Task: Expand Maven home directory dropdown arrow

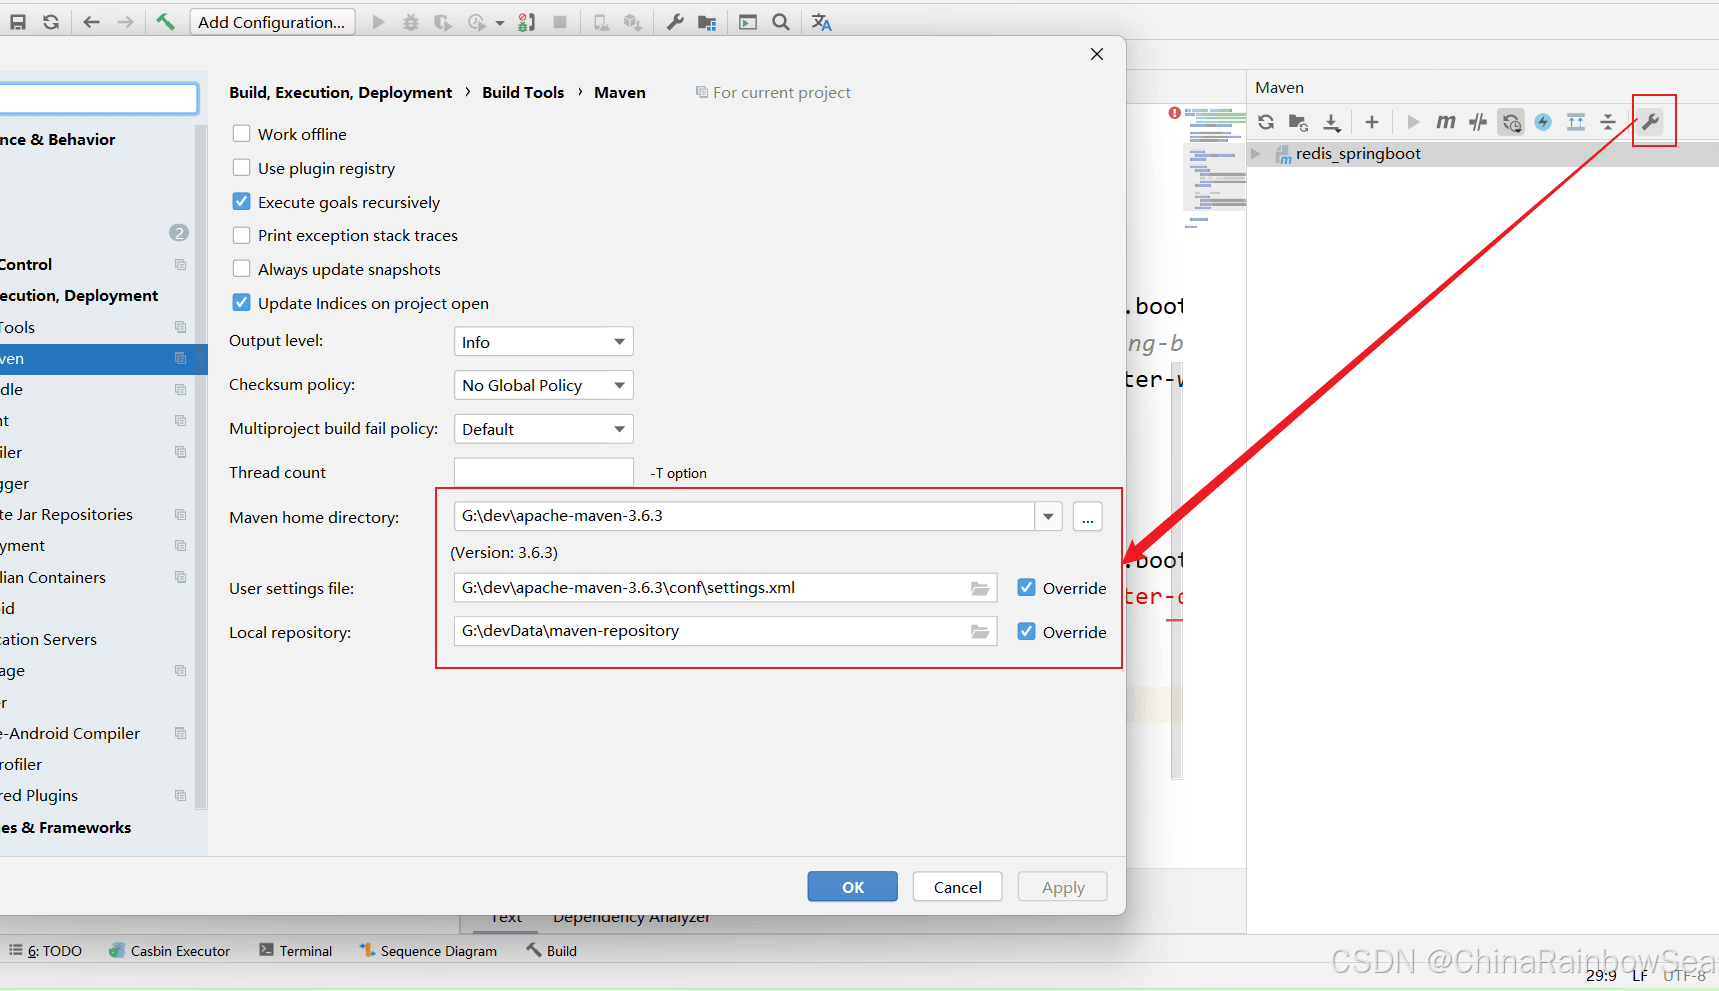Action: pyautogui.click(x=1048, y=517)
